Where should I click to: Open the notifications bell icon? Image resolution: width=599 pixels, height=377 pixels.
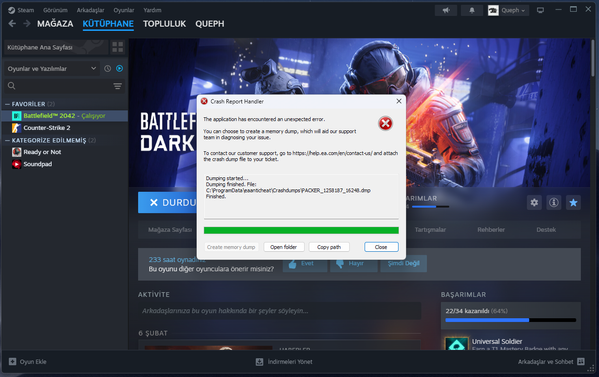click(472, 10)
